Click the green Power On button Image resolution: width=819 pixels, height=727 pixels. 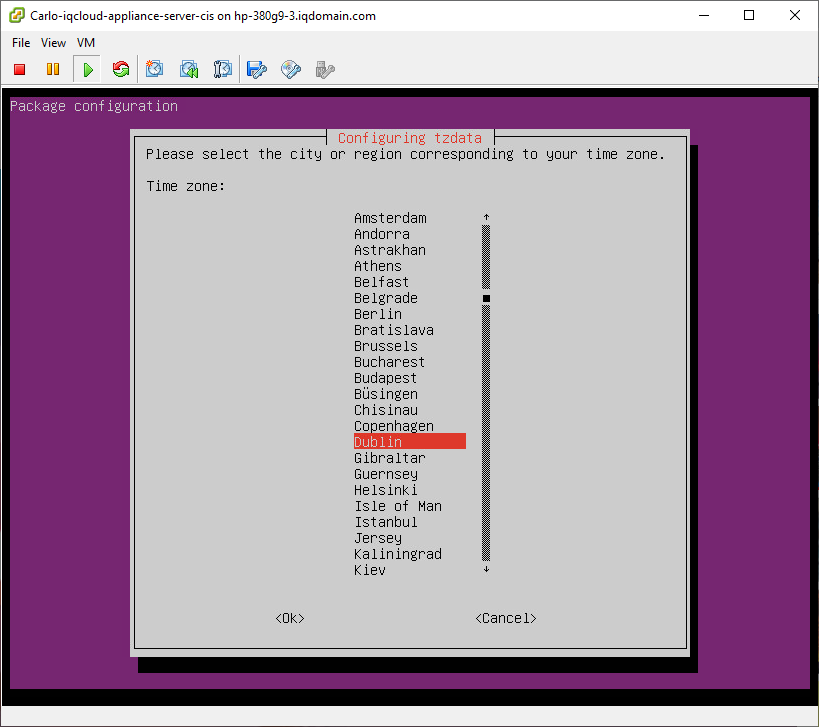(88, 69)
